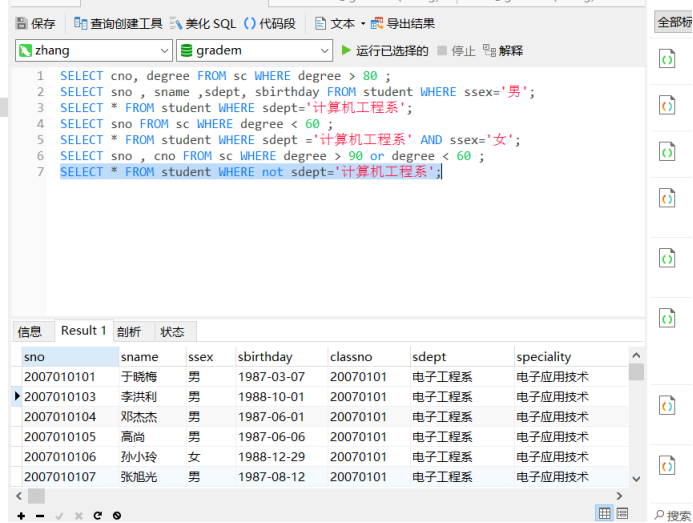693x523 pixels.
Task: Click the third code snippet icon in the right panel
Action: [x=667, y=152]
